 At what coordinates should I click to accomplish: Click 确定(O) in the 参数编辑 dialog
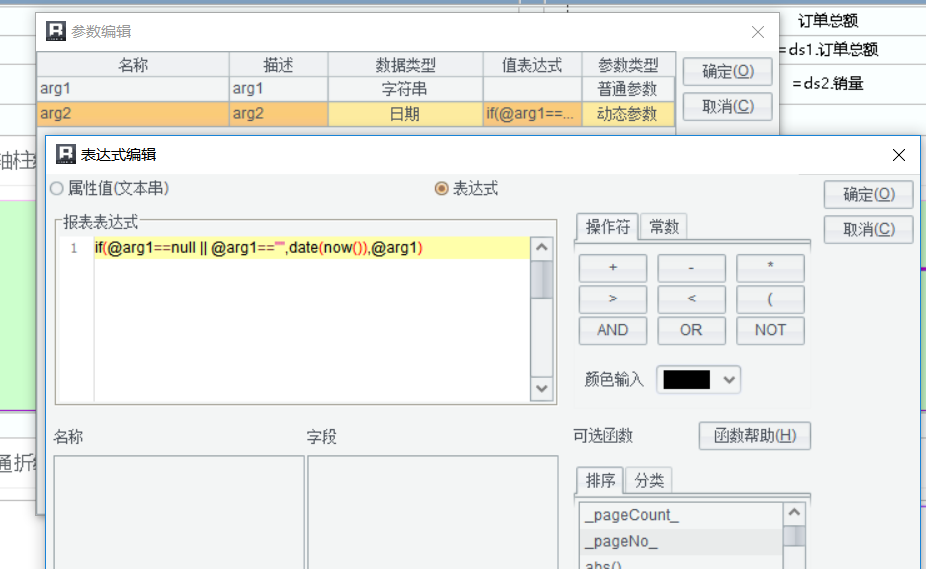click(728, 71)
